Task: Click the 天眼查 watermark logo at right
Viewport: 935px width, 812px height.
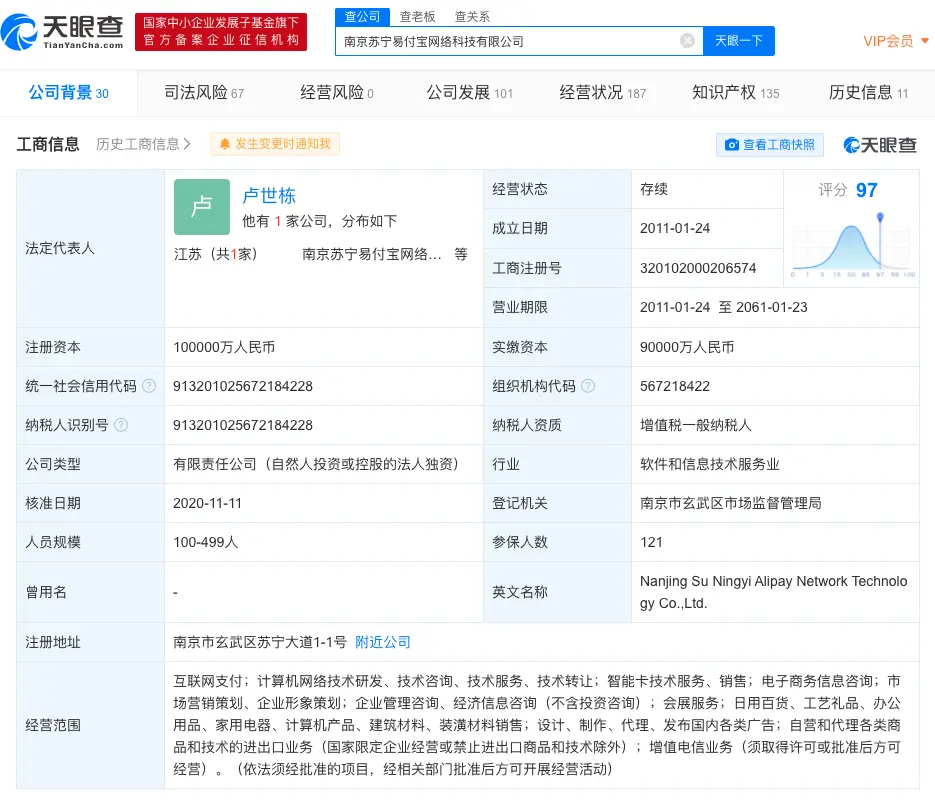Action: coord(880,145)
